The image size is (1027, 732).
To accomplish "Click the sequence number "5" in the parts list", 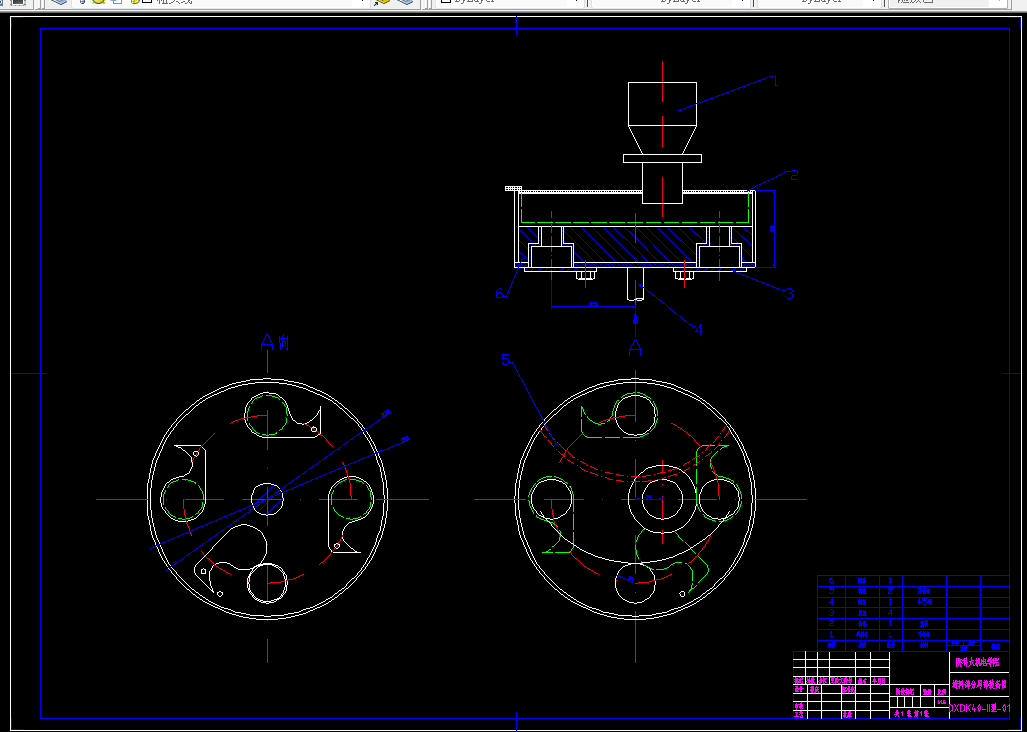I will (x=831, y=591).
